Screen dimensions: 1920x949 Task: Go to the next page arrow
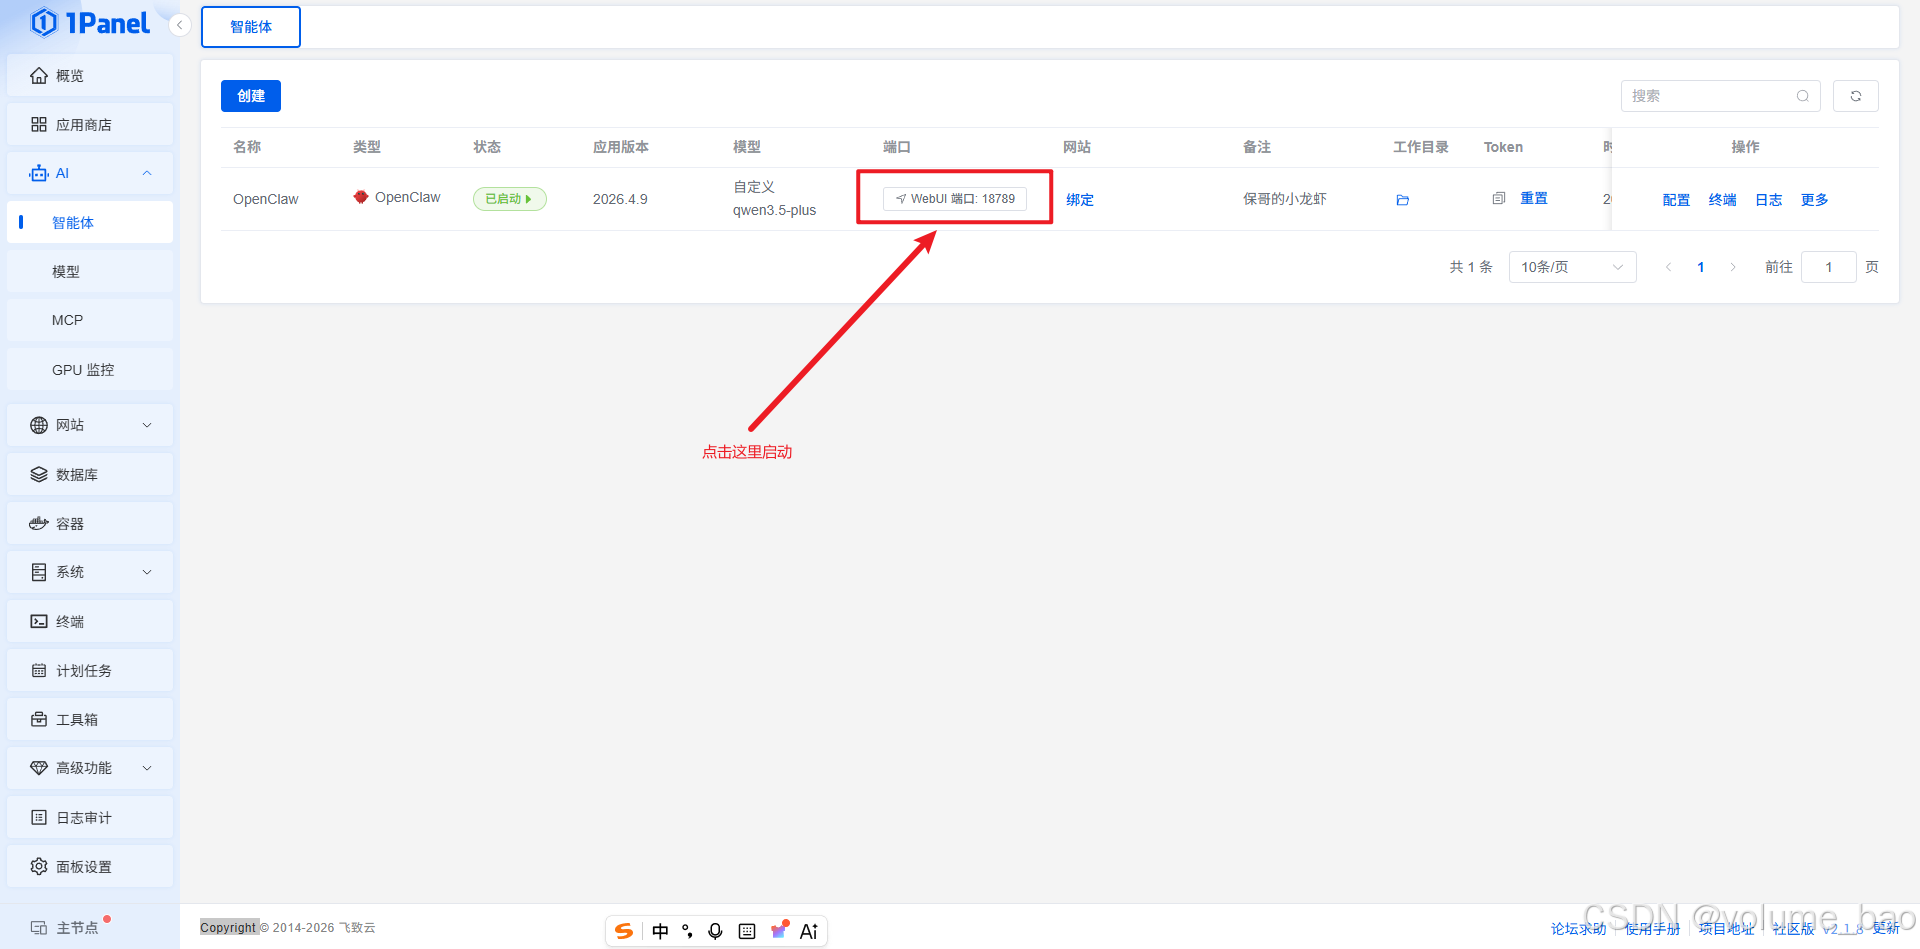click(1733, 267)
